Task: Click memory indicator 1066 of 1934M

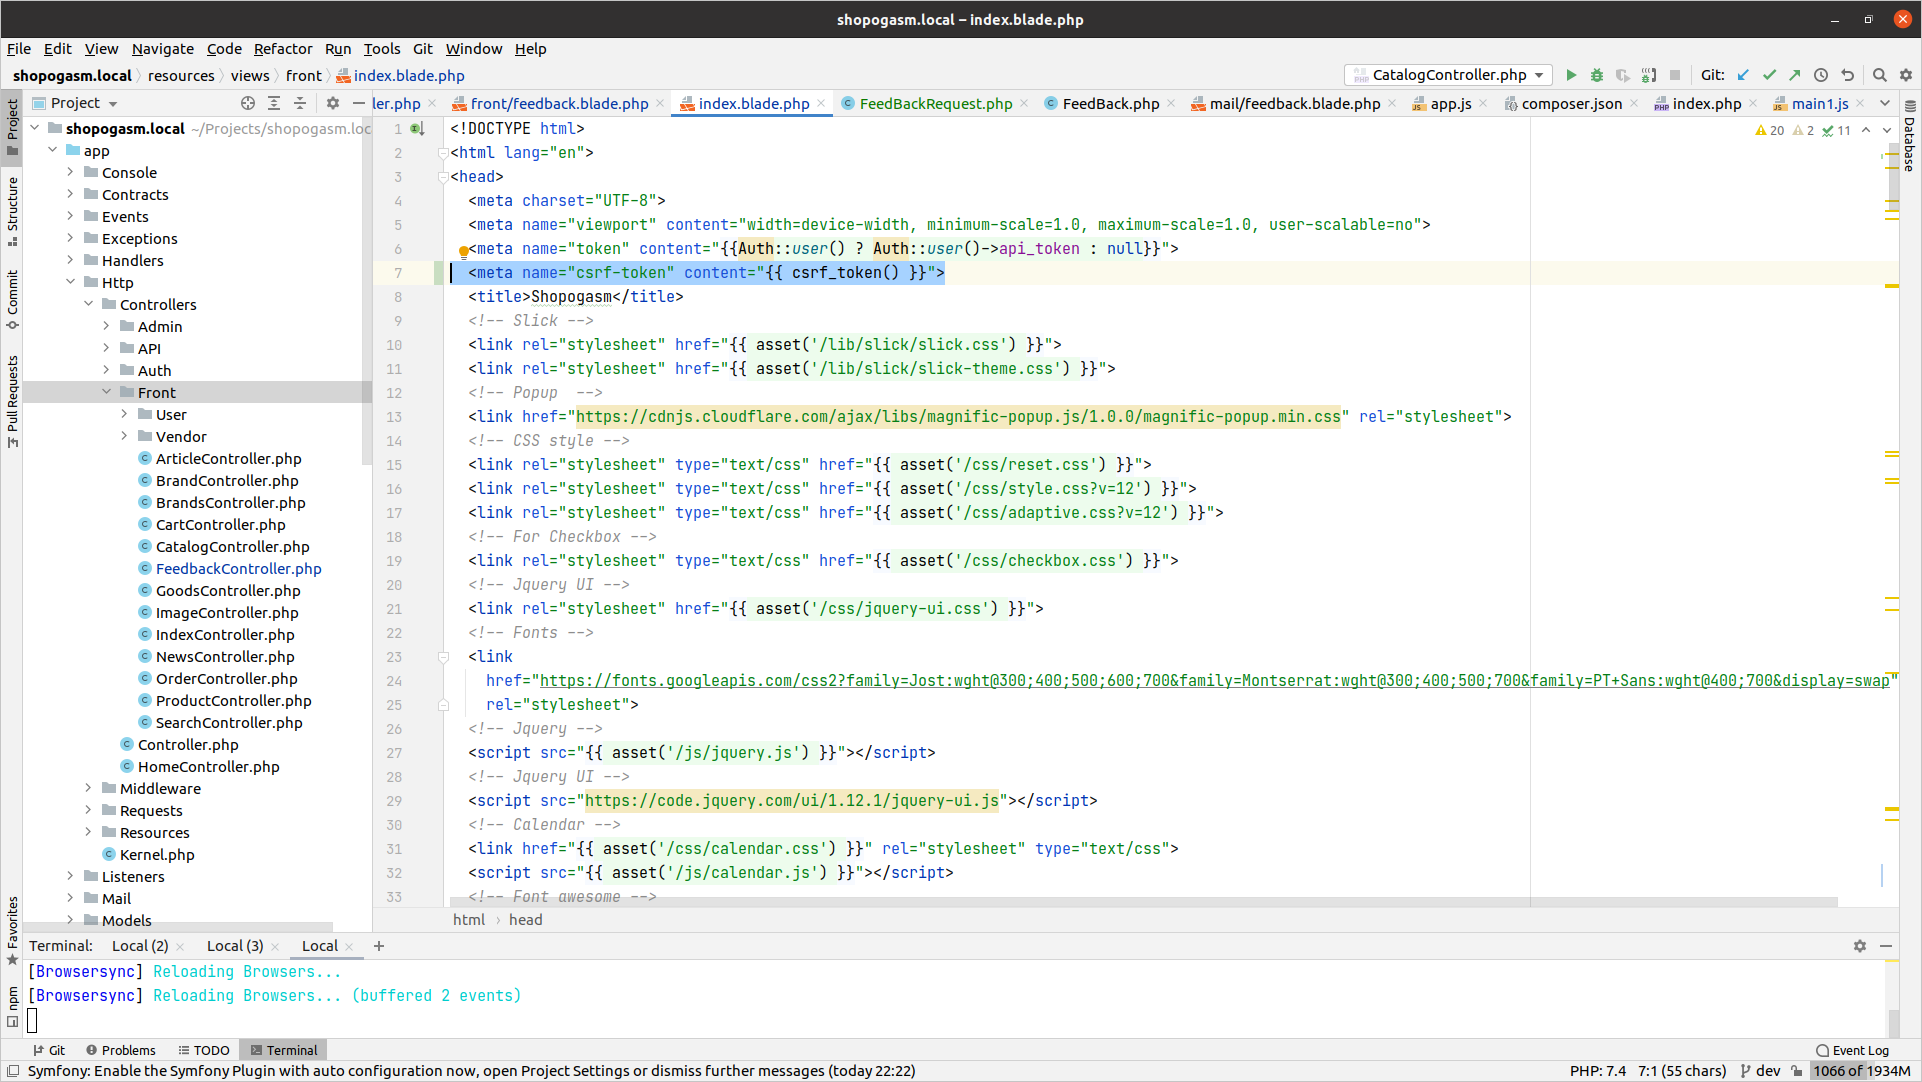Action: pyautogui.click(x=1862, y=1071)
